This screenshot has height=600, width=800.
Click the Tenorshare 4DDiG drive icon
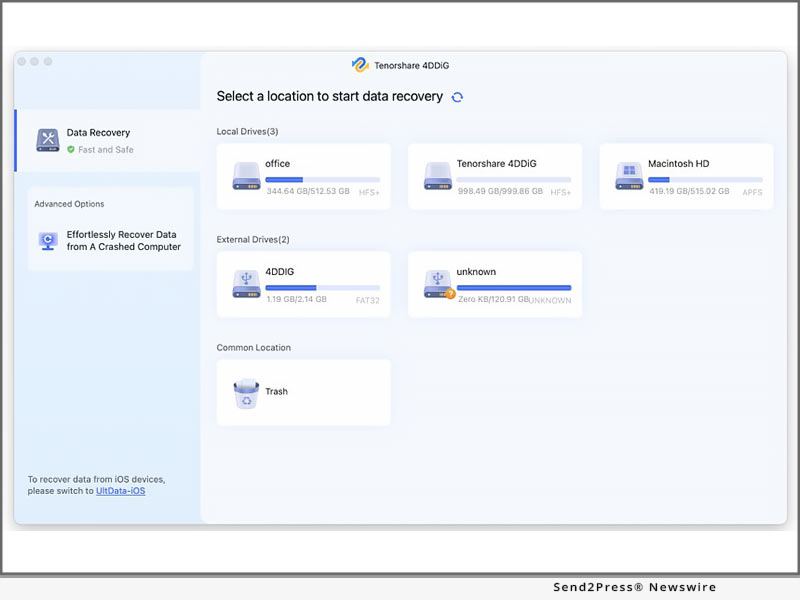(x=438, y=176)
